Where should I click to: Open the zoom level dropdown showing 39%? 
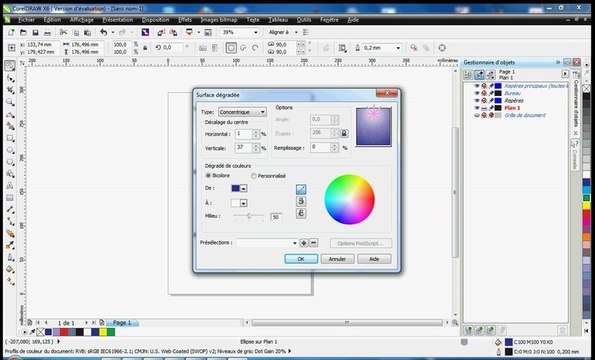point(255,33)
